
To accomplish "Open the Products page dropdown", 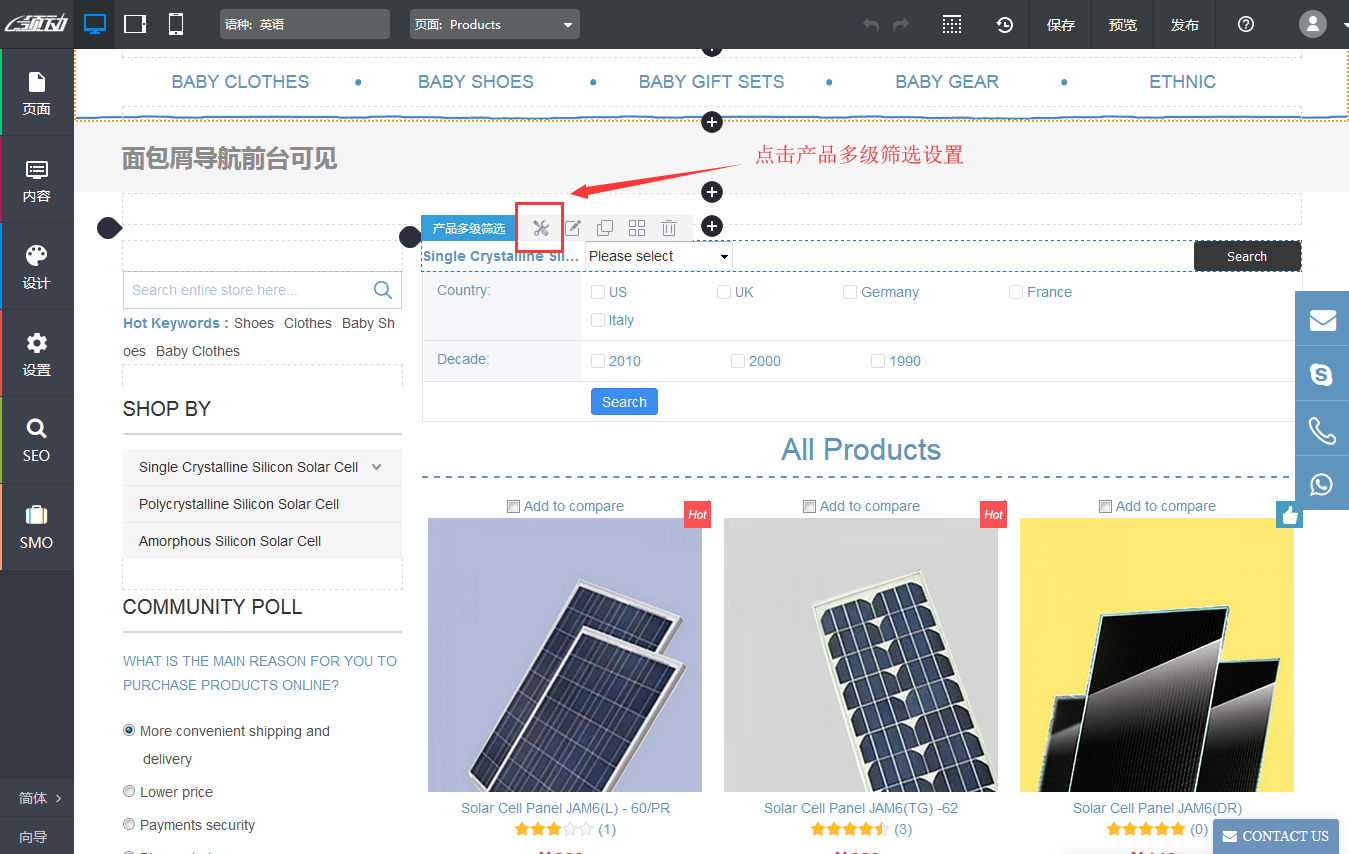I will [494, 23].
